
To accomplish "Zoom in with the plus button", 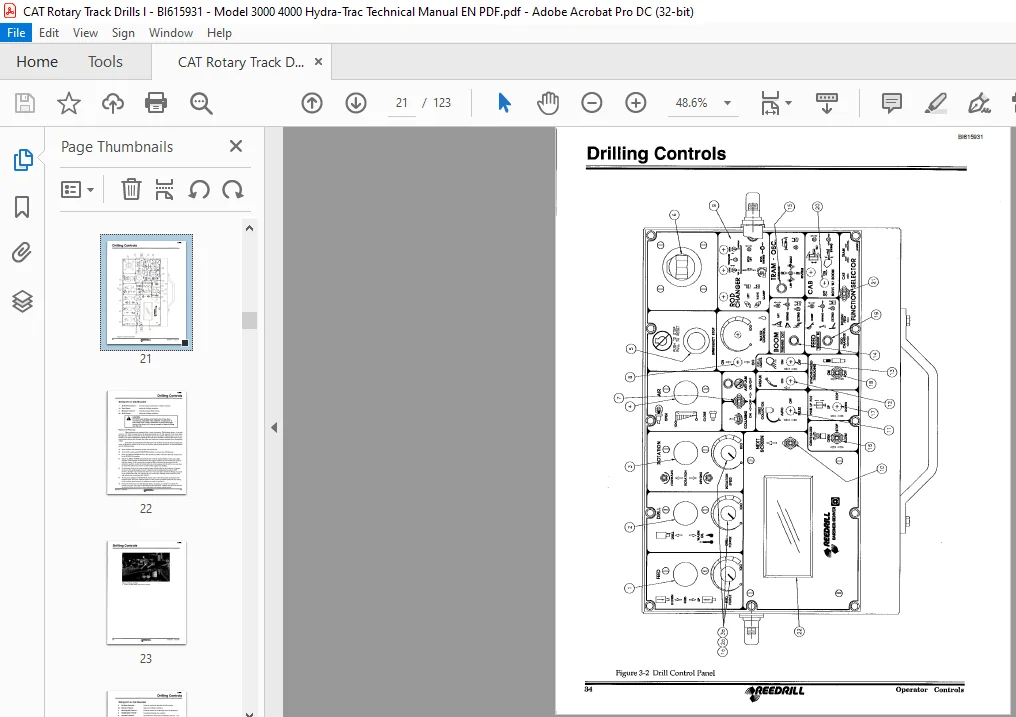I will tap(636, 103).
